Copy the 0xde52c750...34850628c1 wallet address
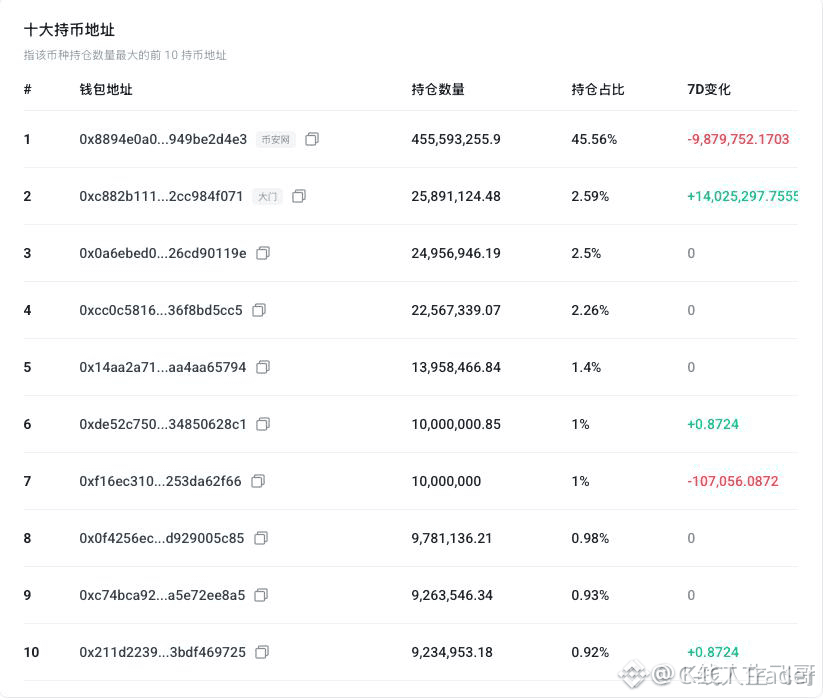This screenshot has height=700, width=823. (263, 424)
